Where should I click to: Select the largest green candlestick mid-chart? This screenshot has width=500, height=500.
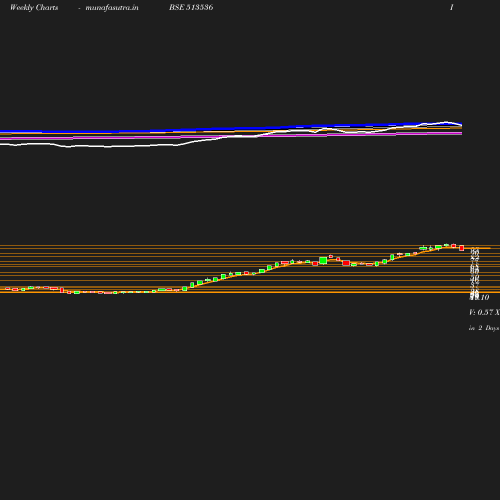click(323, 260)
